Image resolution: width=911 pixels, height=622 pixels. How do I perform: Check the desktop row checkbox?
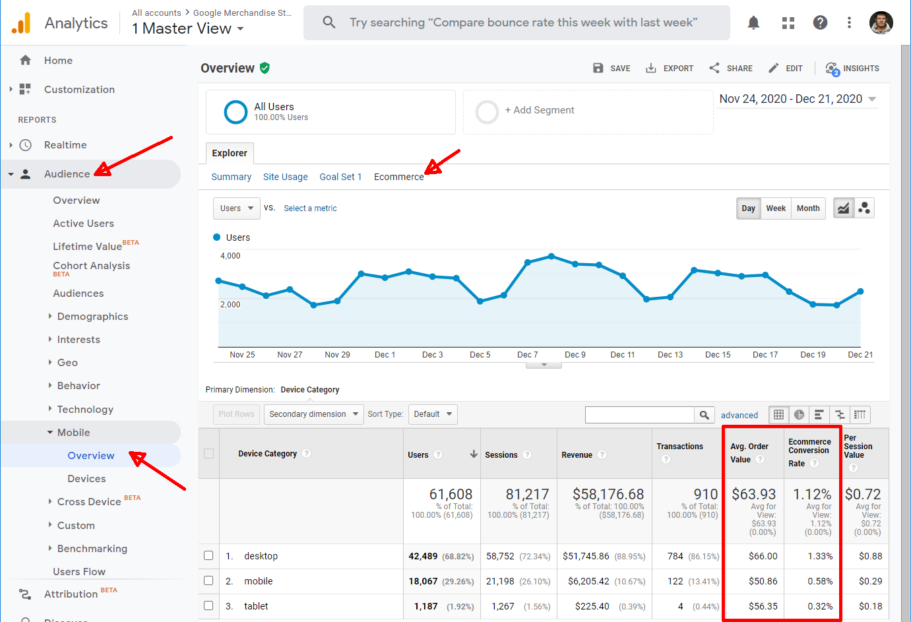(x=208, y=556)
